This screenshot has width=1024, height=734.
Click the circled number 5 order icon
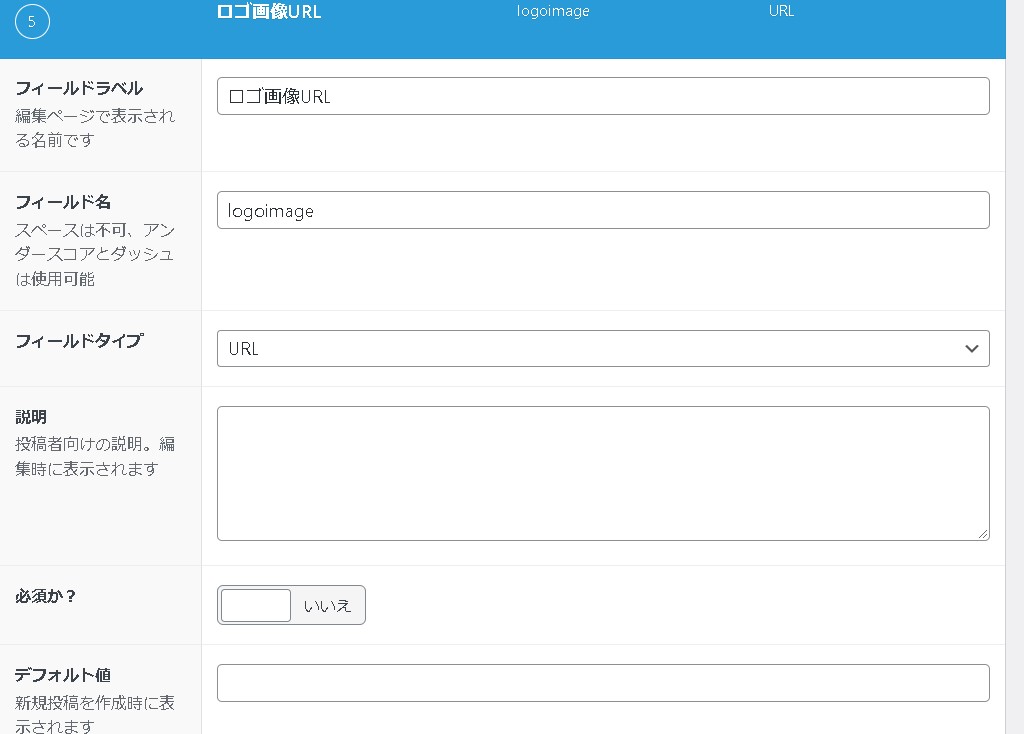coord(32,22)
